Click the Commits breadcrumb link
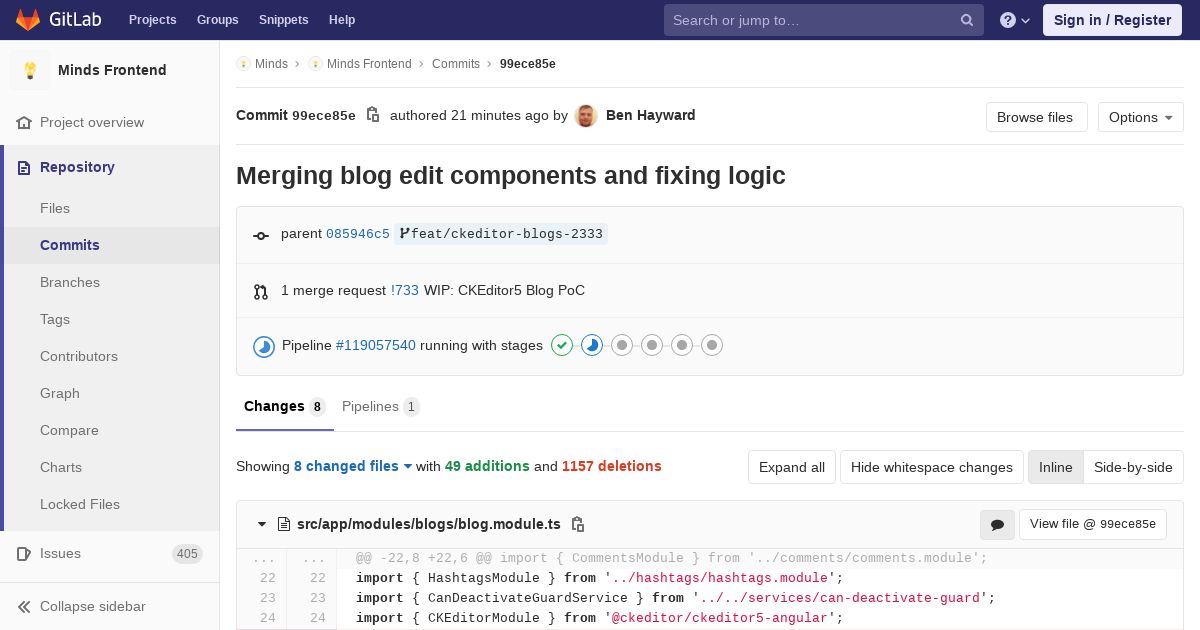 (x=456, y=64)
